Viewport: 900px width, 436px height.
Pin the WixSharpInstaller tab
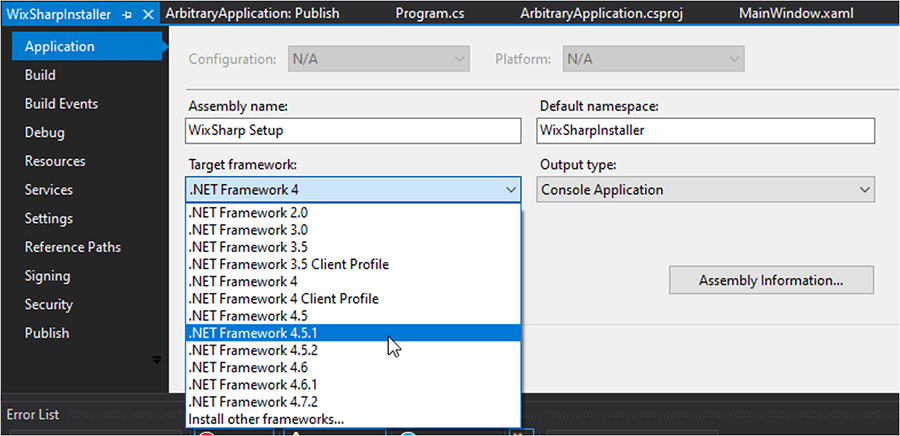[x=127, y=15]
